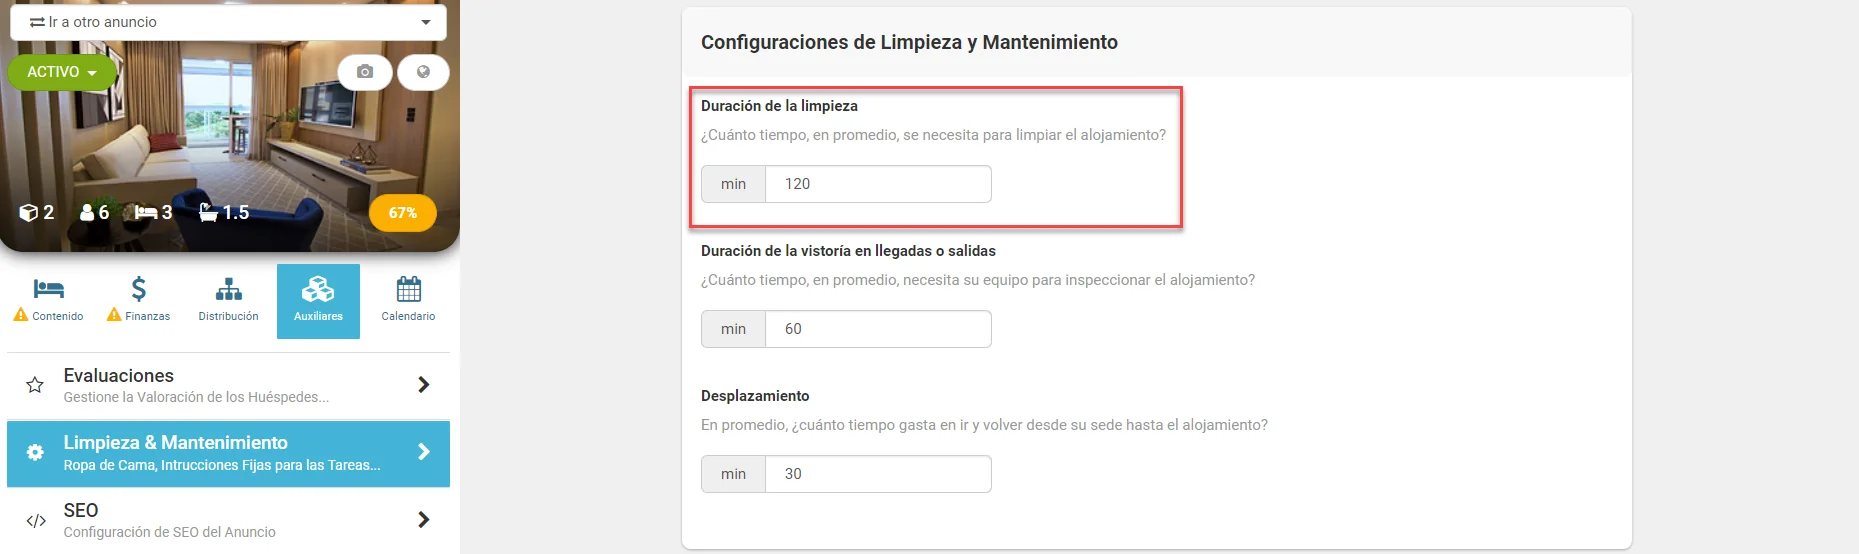The width and height of the screenshot is (1859, 554).
Task: Click the code brackets icon beside SEO
Action: (x=36, y=521)
